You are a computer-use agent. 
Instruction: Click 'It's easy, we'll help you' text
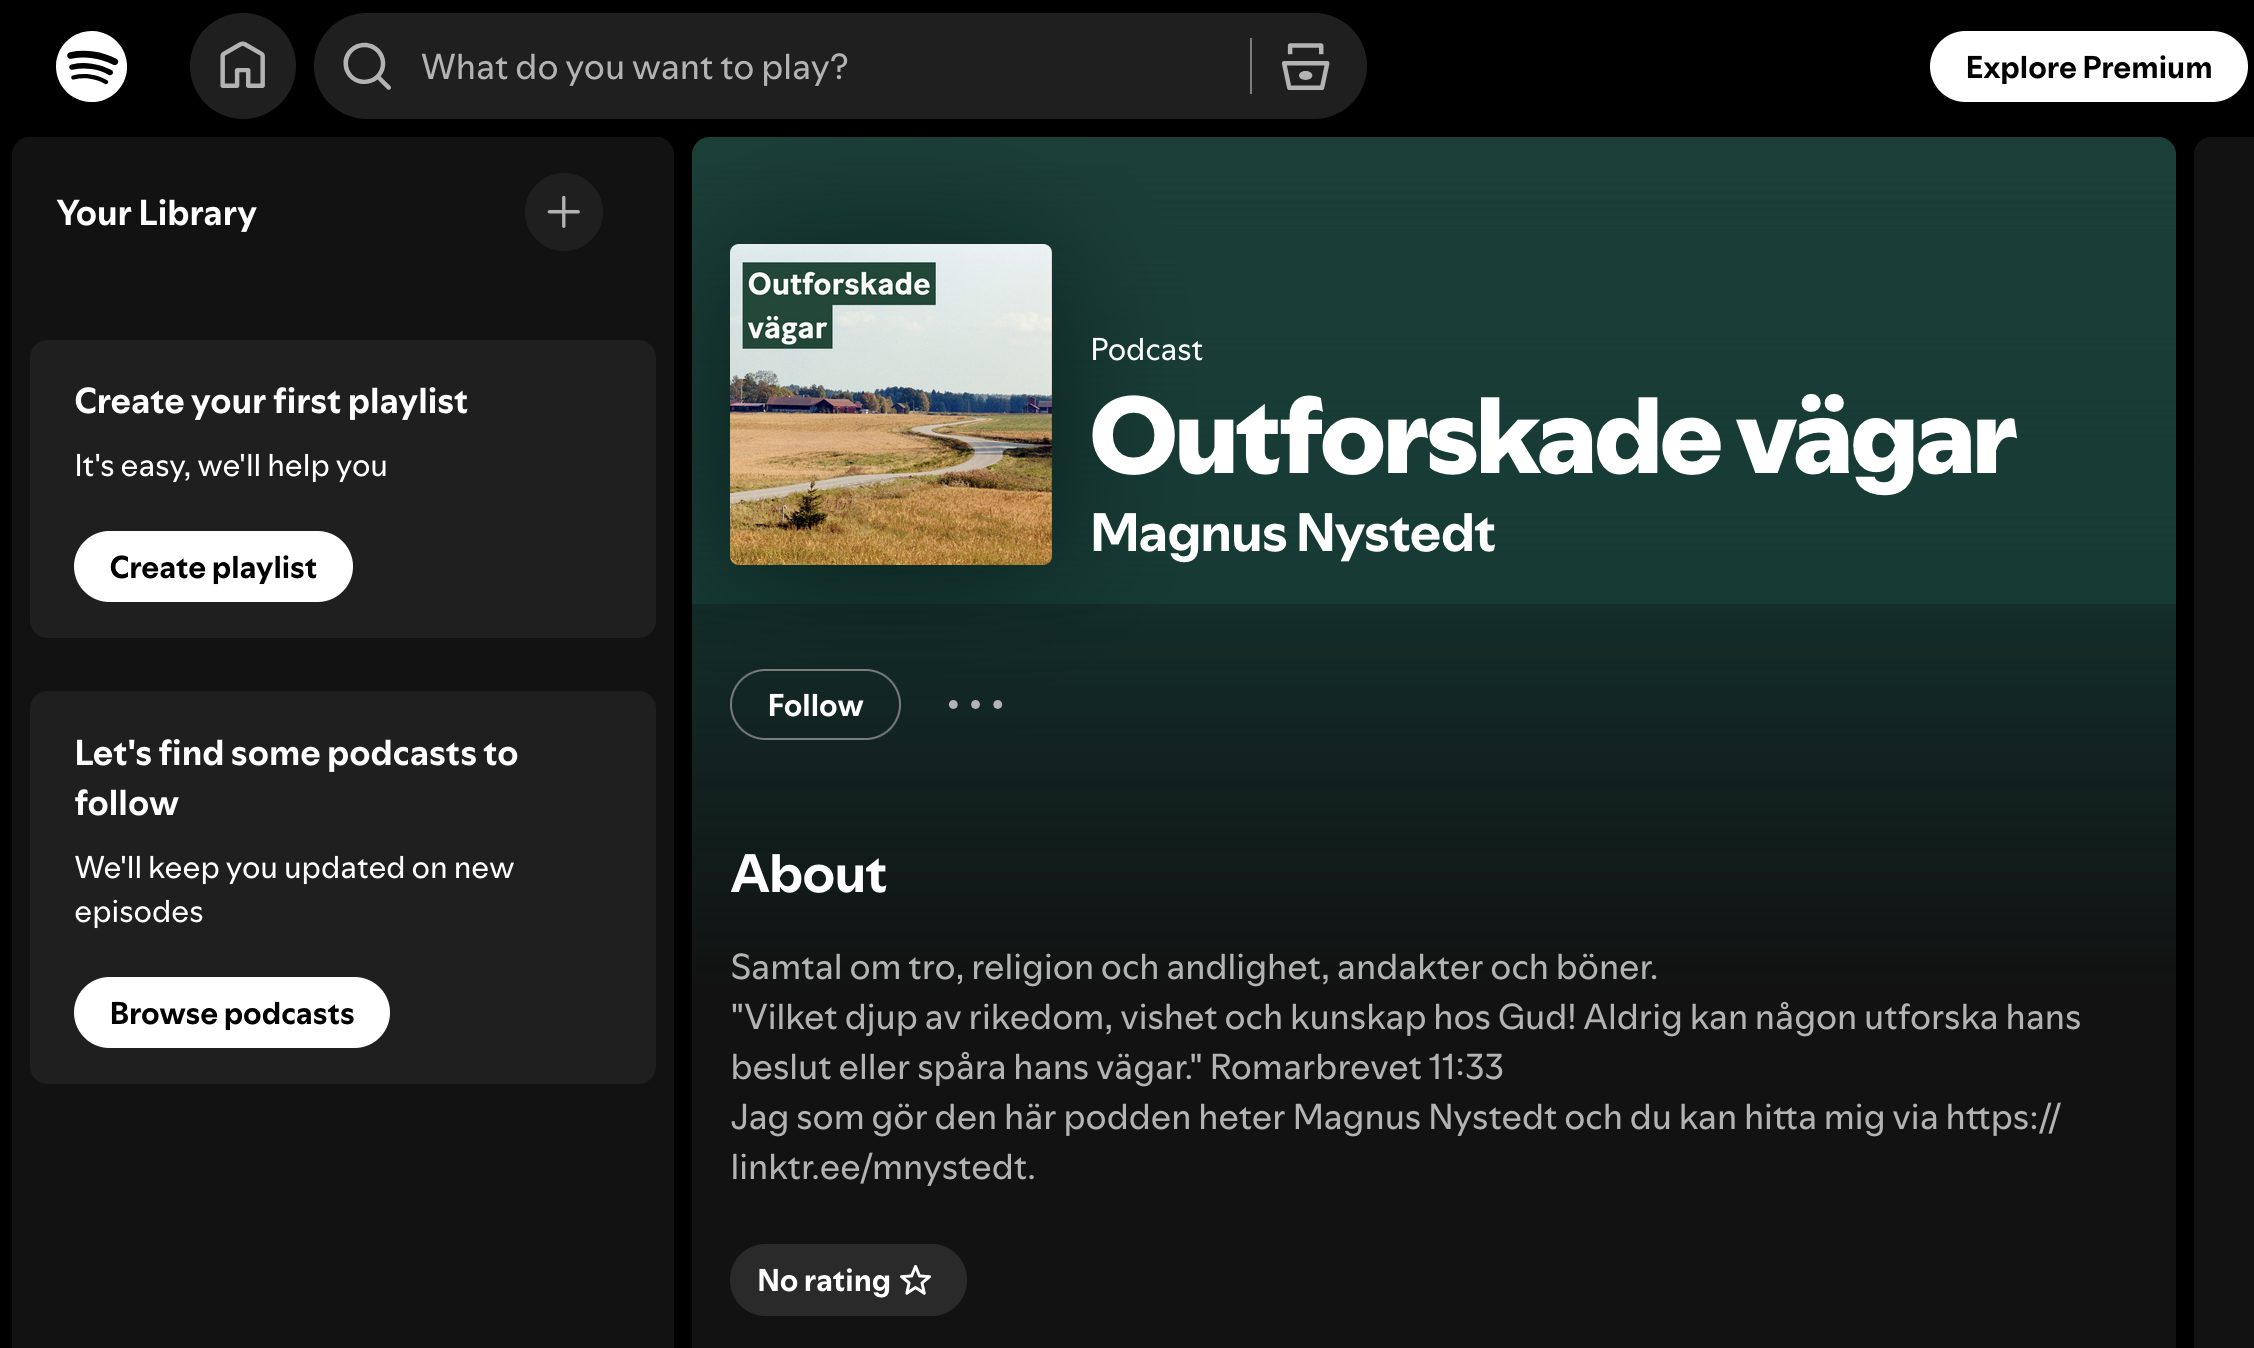231,466
